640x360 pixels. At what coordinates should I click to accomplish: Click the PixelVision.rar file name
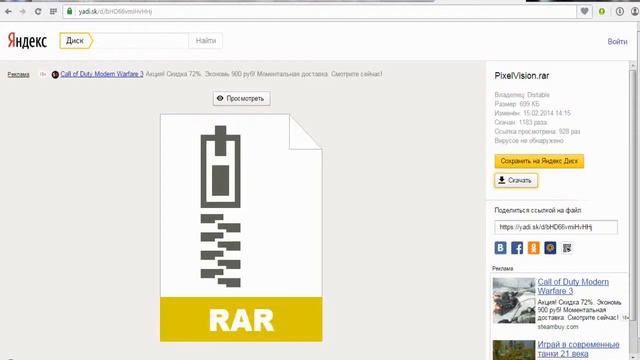[522, 76]
